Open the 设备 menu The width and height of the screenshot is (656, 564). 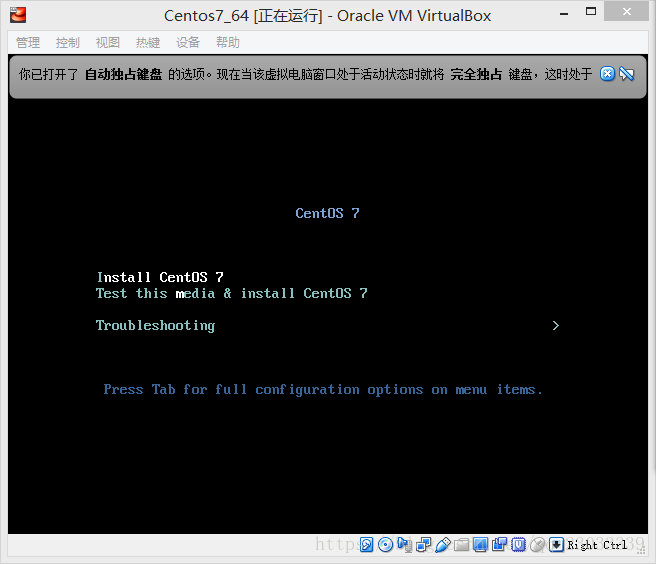(188, 42)
